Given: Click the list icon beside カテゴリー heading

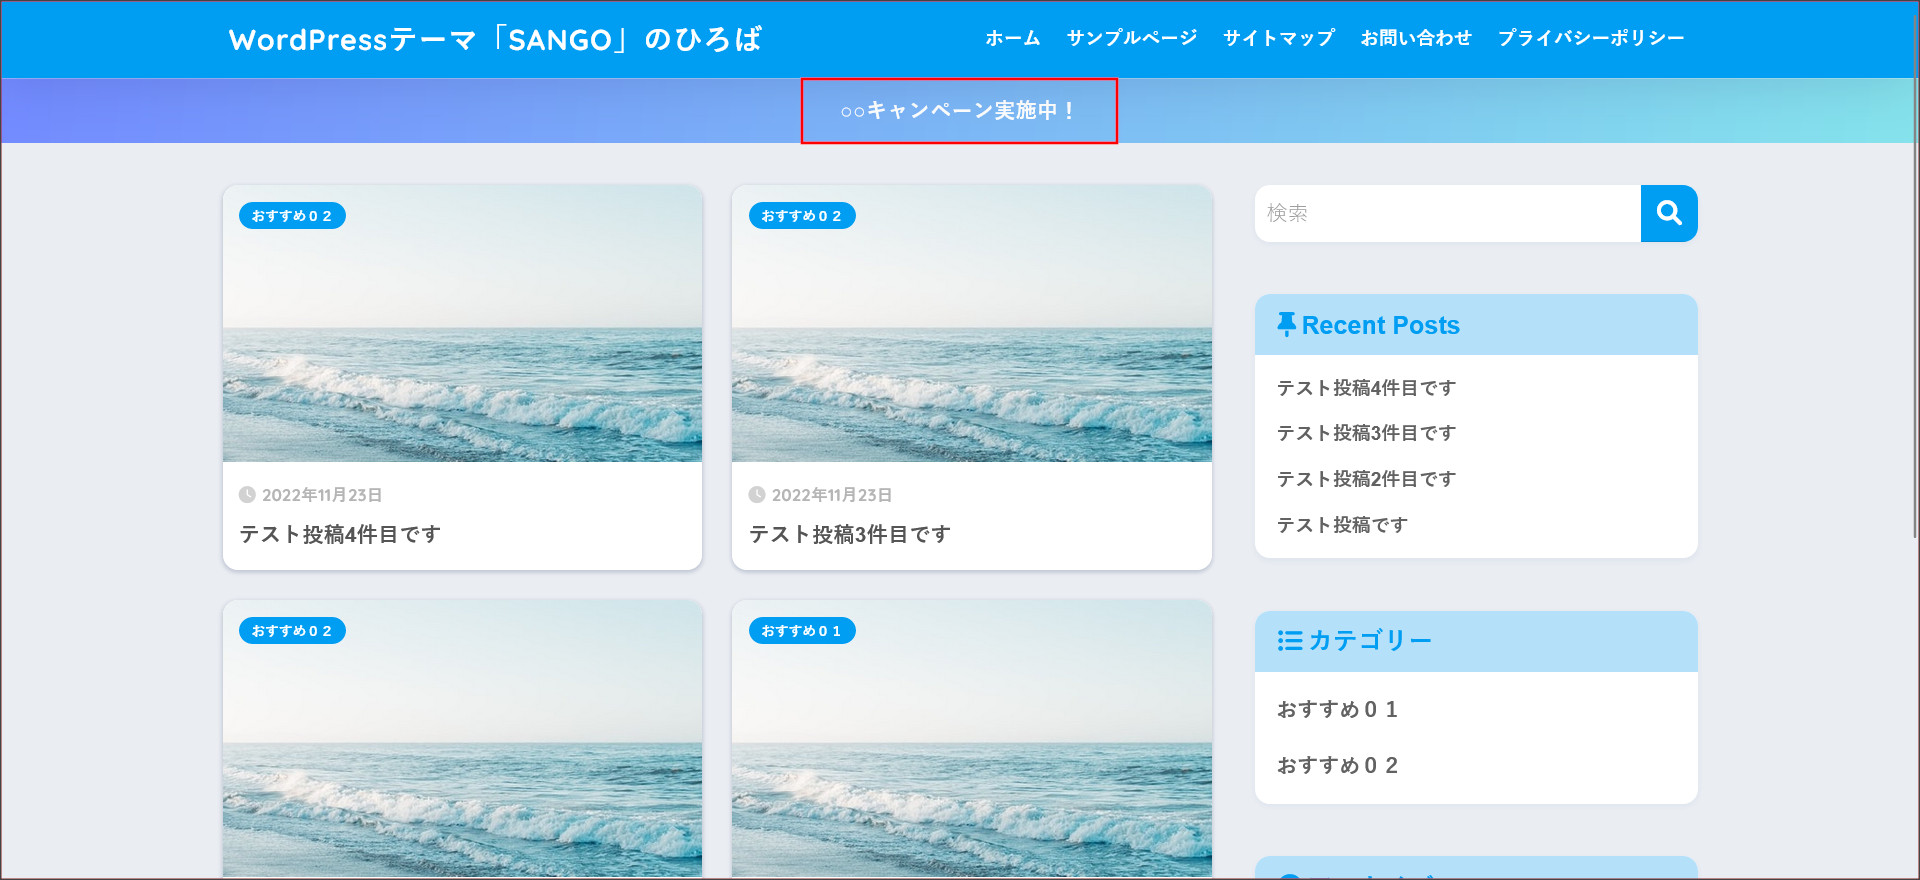Looking at the screenshot, I should [x=1289, y=640].
